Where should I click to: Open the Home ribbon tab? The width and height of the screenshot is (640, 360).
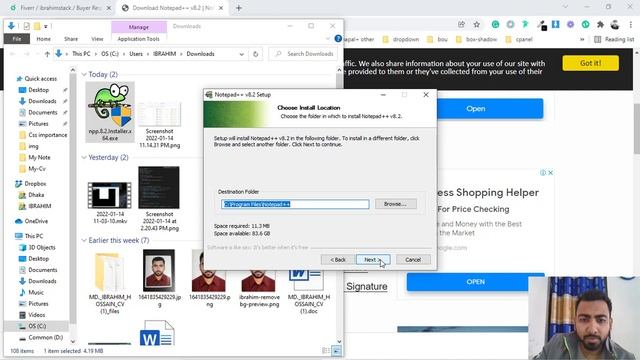[44, 39]
